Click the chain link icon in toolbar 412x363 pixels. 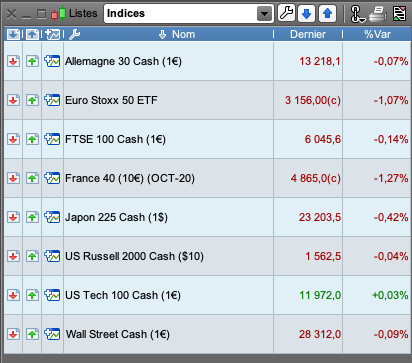tap(357, 14)
